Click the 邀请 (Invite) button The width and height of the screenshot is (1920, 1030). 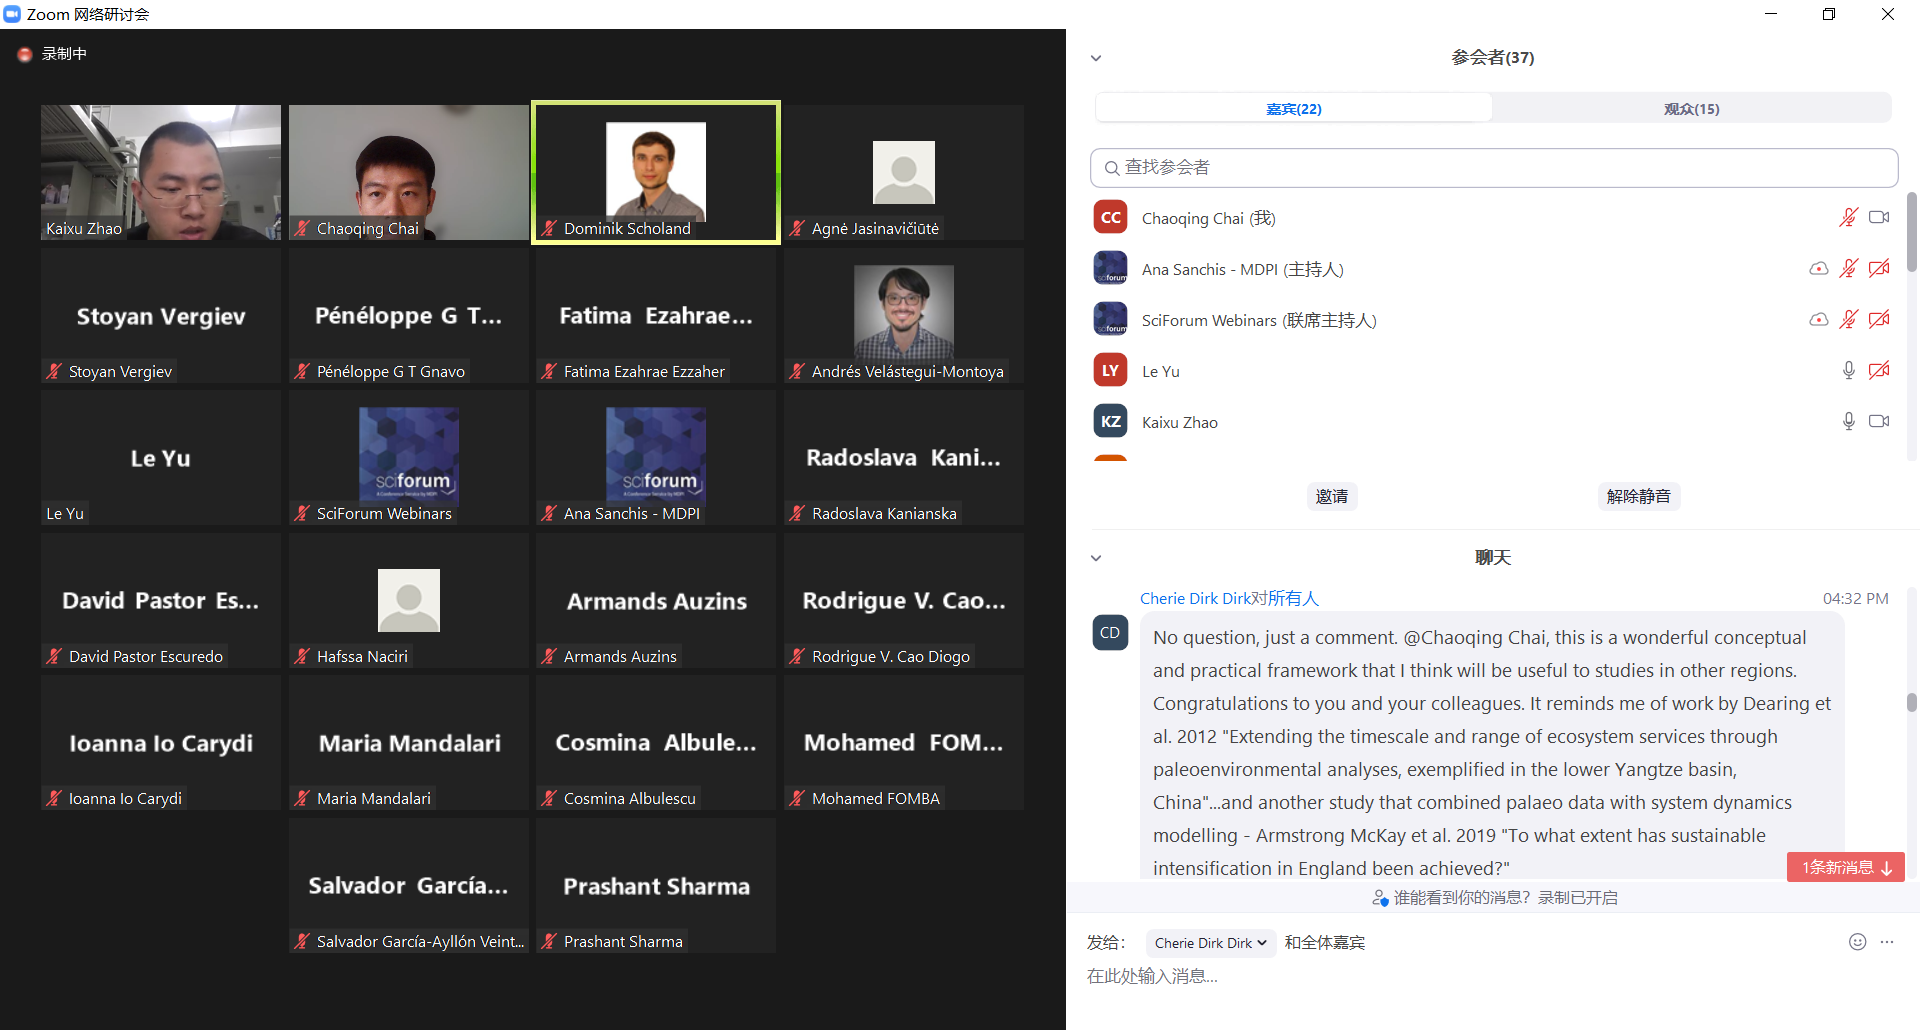tap(1331, 496)
